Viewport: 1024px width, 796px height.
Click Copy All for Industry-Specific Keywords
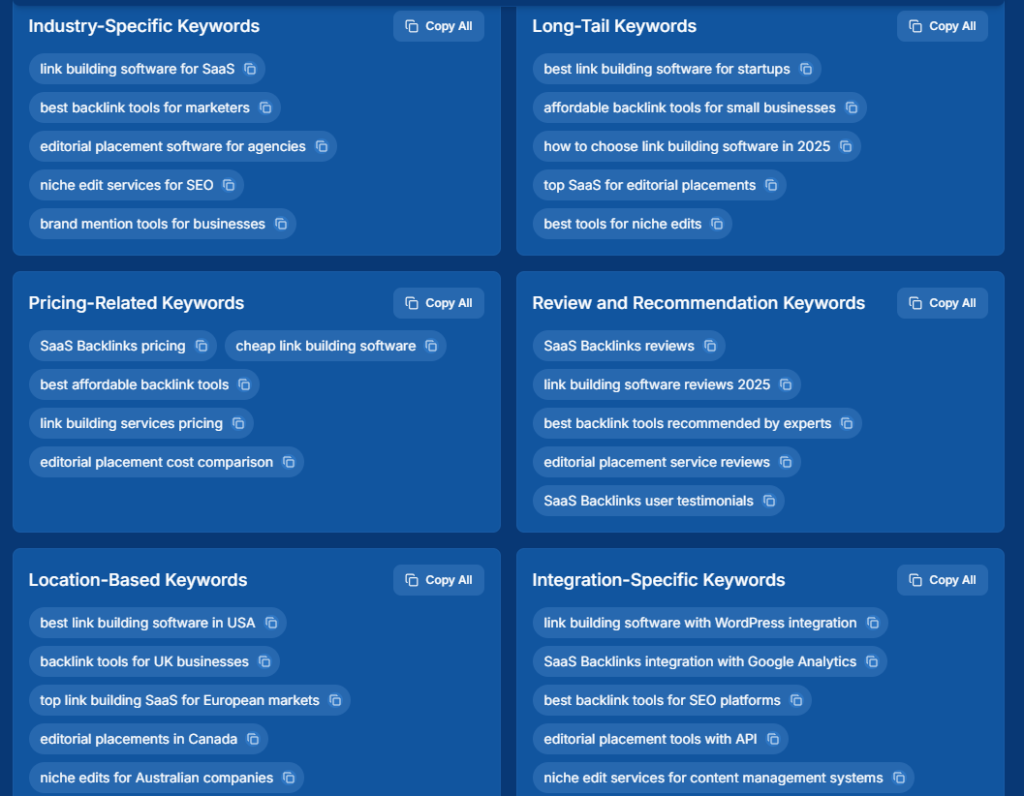(438, 26)
